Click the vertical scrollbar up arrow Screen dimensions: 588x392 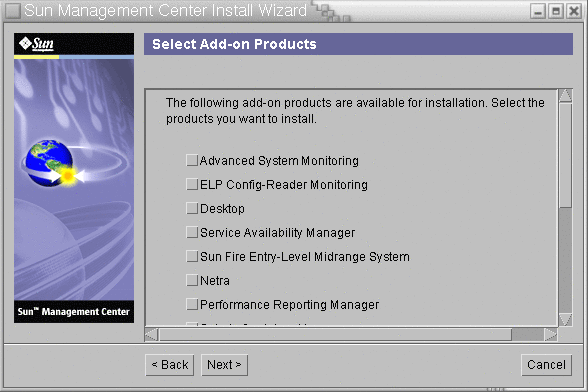click(565, 96)
